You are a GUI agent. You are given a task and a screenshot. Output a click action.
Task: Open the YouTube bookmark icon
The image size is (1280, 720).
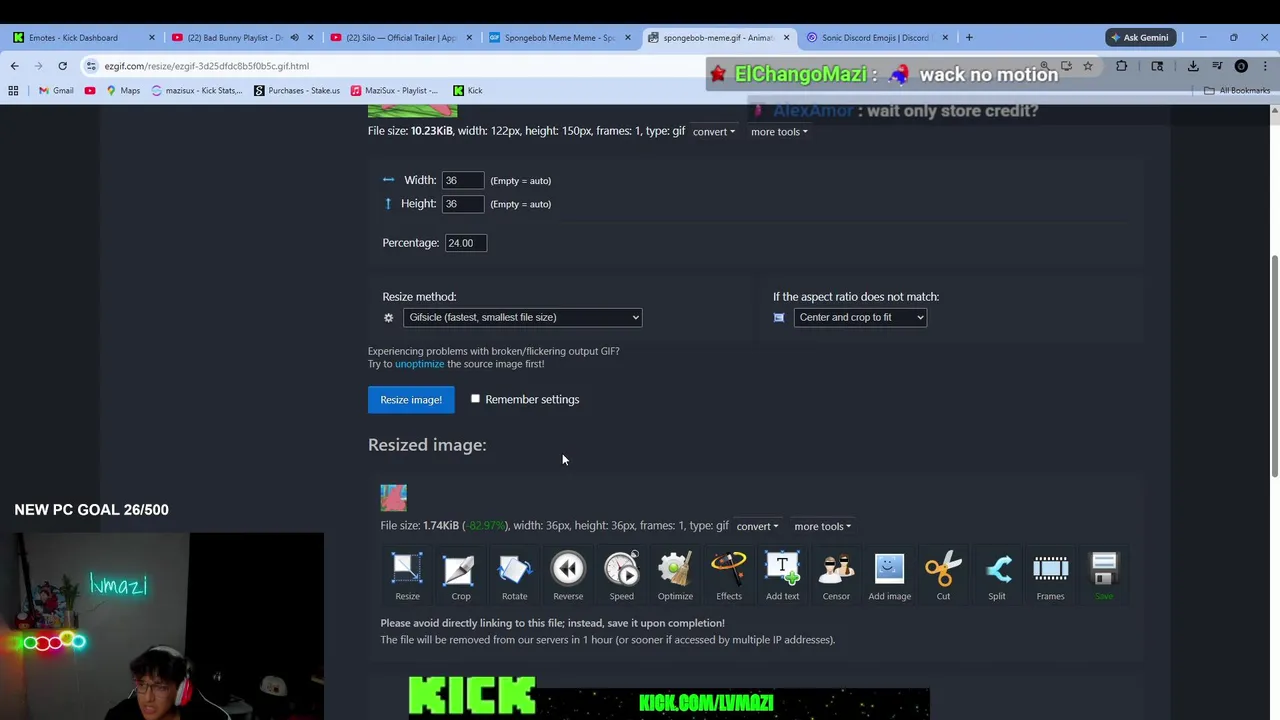click(89, 90)
